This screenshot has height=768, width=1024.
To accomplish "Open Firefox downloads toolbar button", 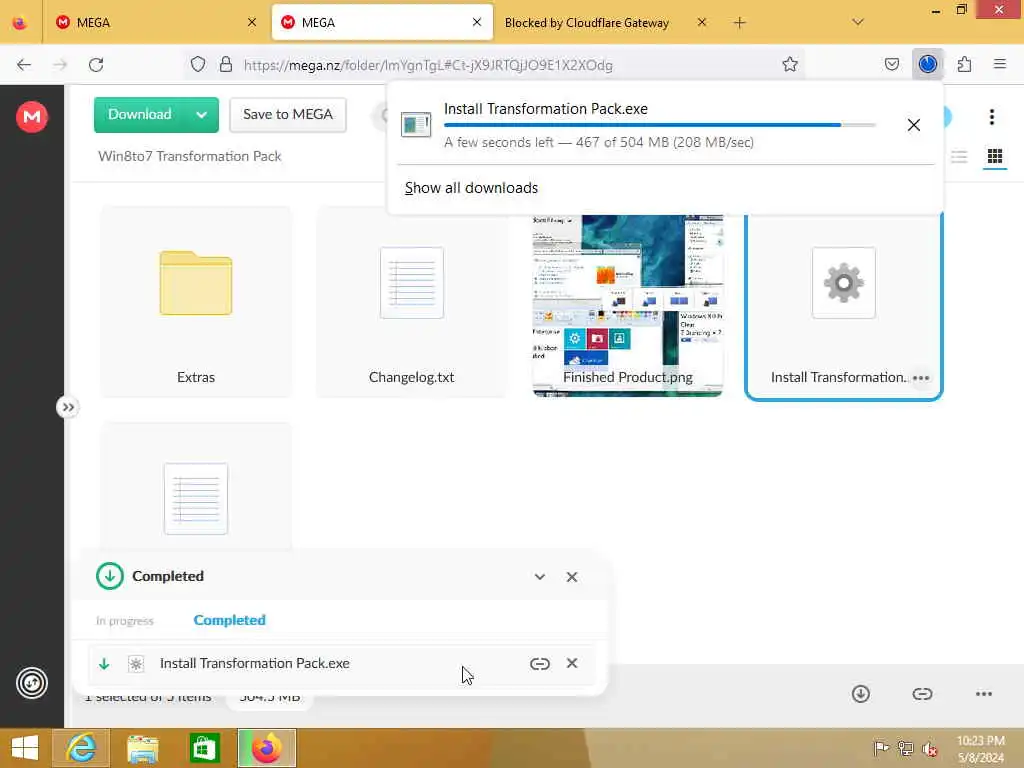I will [927, 64].
